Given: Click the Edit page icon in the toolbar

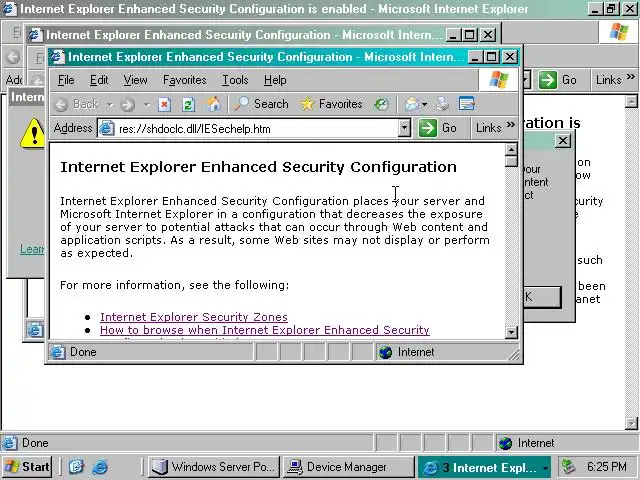Looking at the screenshot, I should 467,104.
